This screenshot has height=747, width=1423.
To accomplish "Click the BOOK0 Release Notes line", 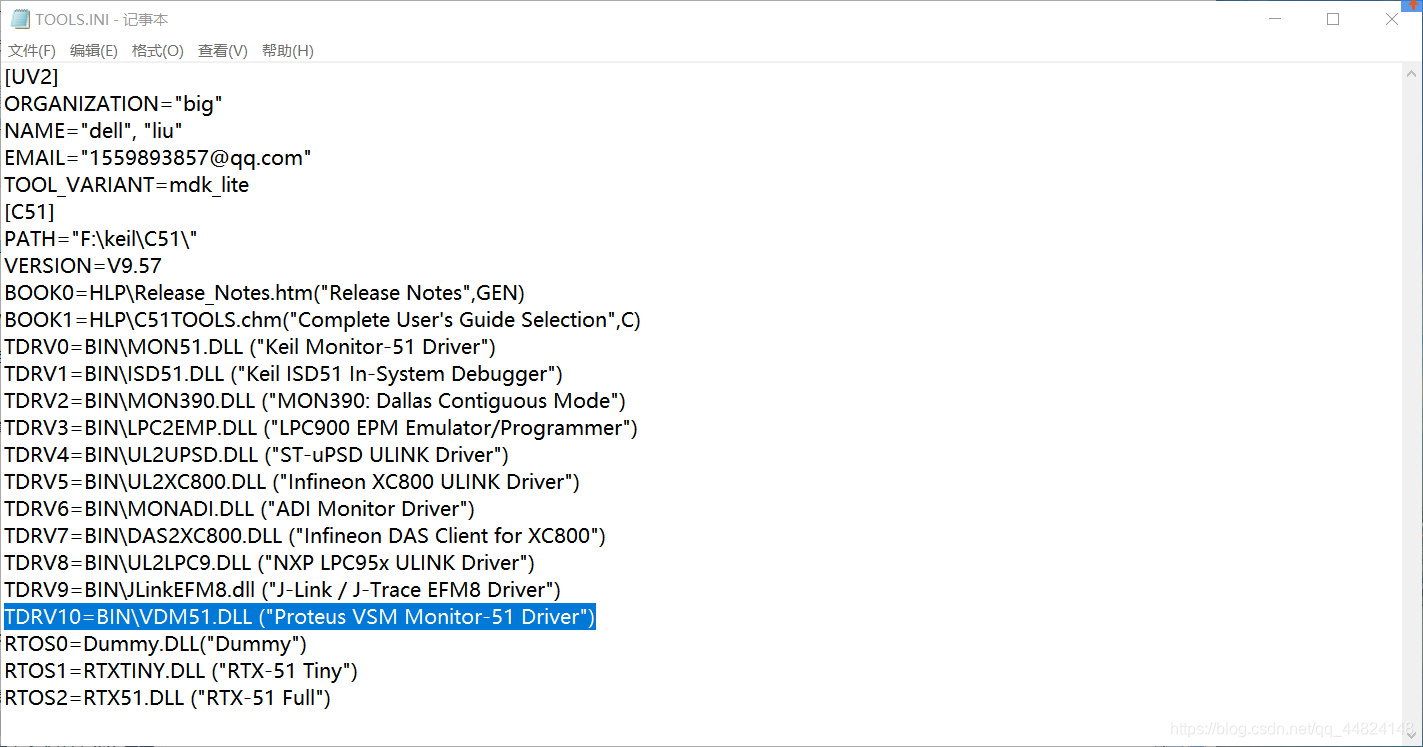I will [265, 293].
